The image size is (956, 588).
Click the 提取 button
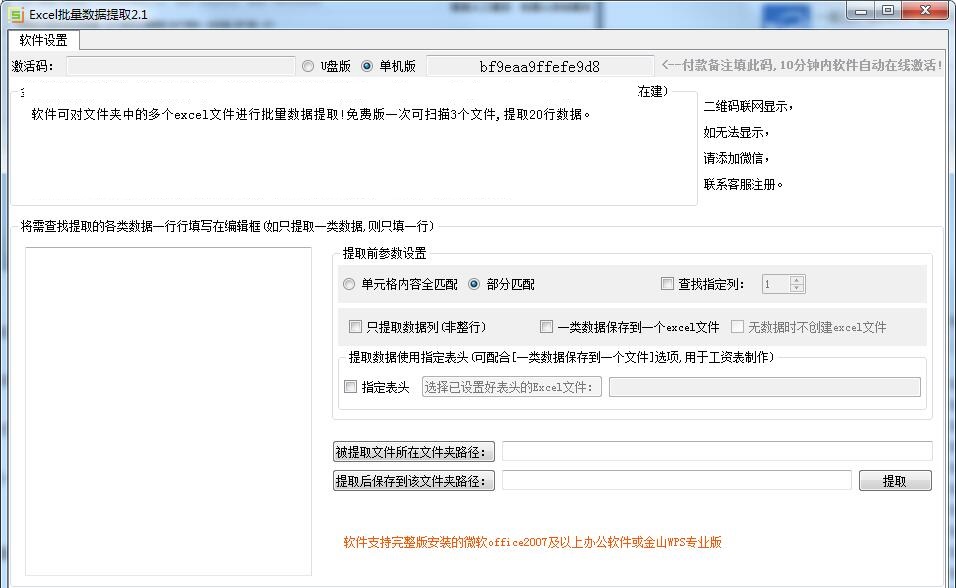coord(895,481)
